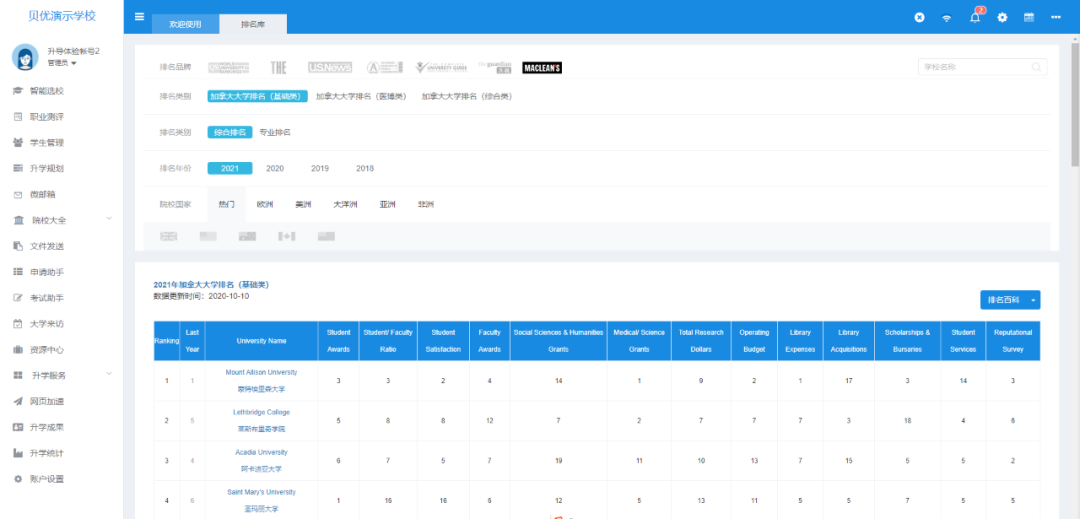Choose 专业排名 ranking type

[x=275, y=132]
